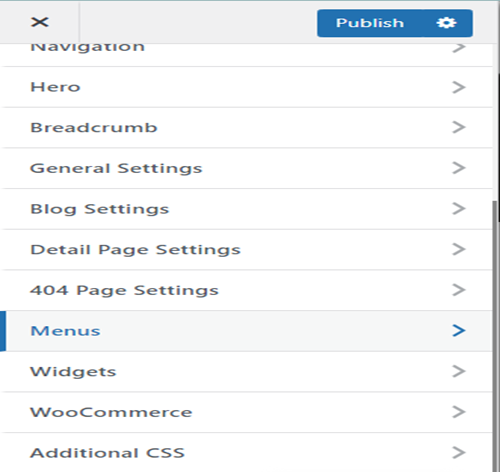Click the blue Menus chevron
500x472 pixels.
pos(459,331)
